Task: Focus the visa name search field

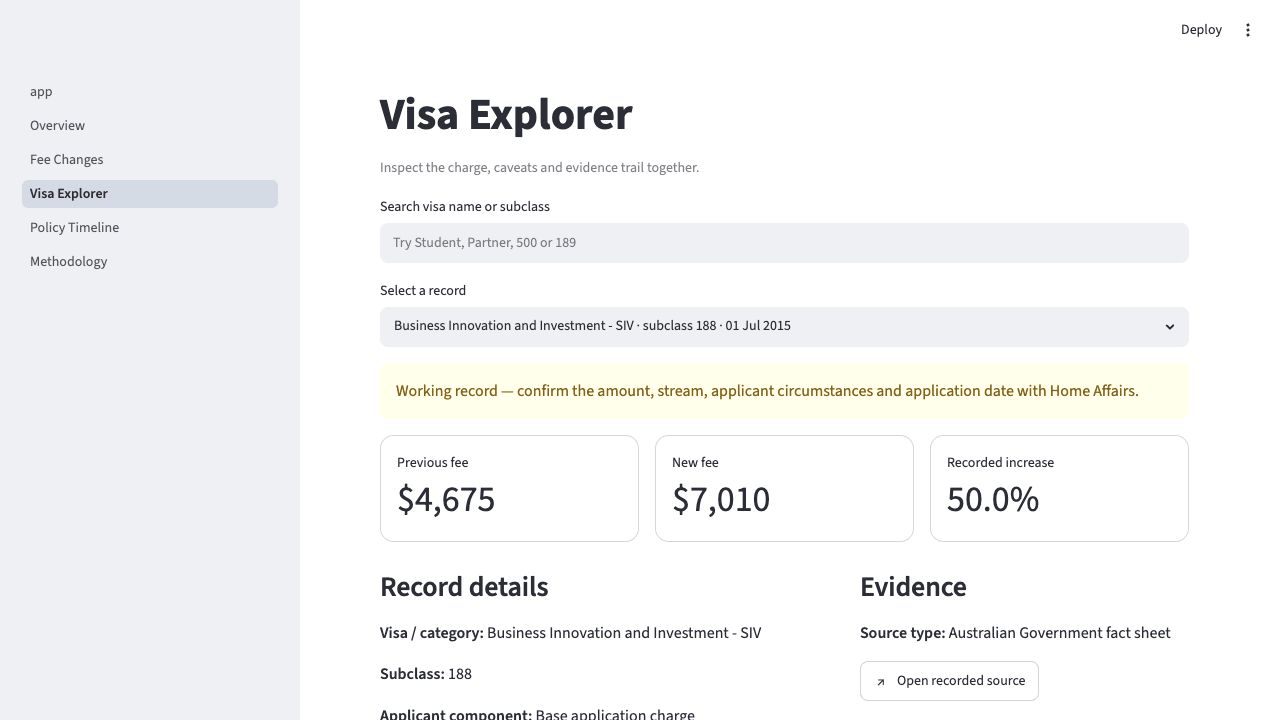Action: [784, 243]
